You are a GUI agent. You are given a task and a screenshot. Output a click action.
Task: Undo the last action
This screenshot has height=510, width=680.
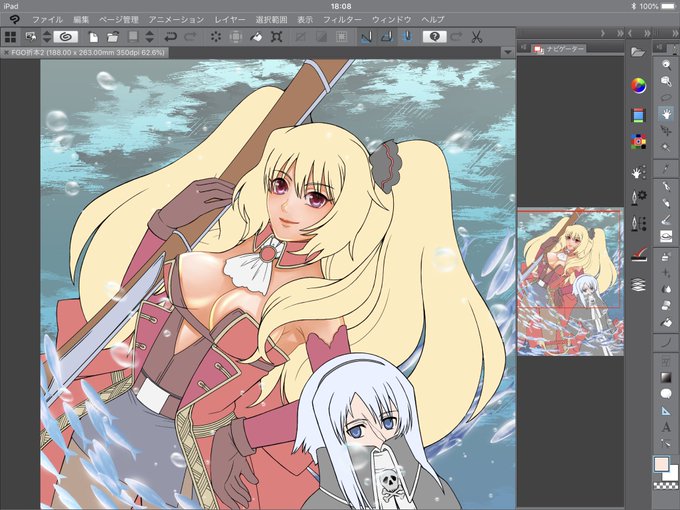170,37
